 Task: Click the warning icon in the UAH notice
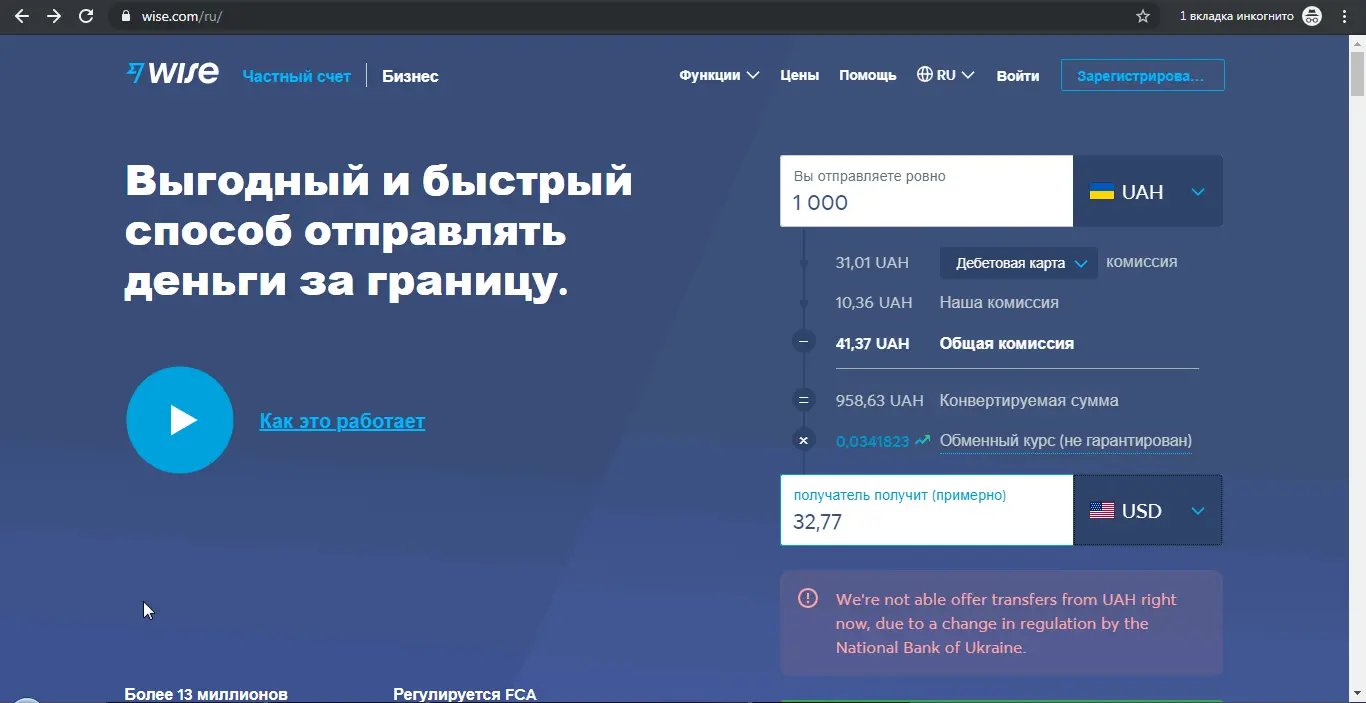point(807,598)
